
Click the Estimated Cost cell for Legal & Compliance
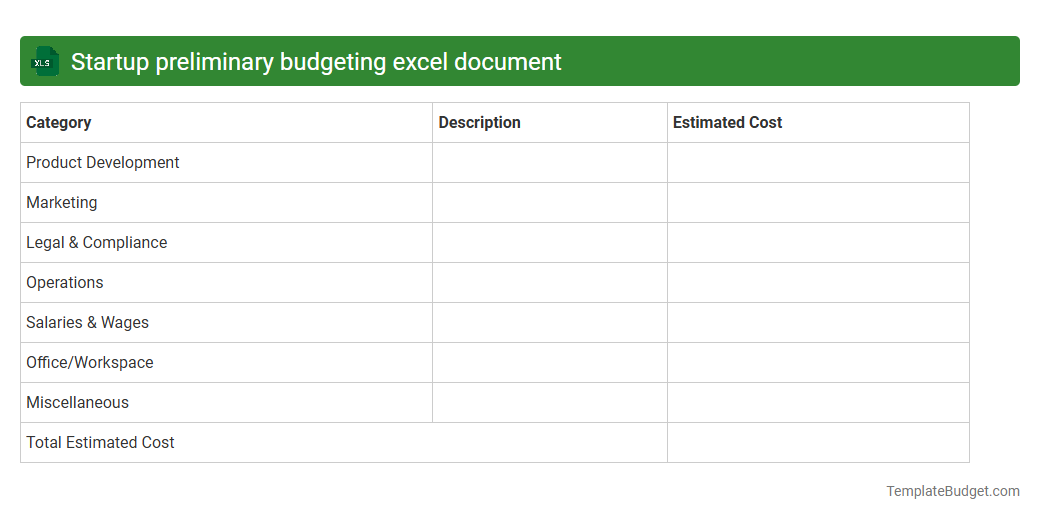[818, 243]
